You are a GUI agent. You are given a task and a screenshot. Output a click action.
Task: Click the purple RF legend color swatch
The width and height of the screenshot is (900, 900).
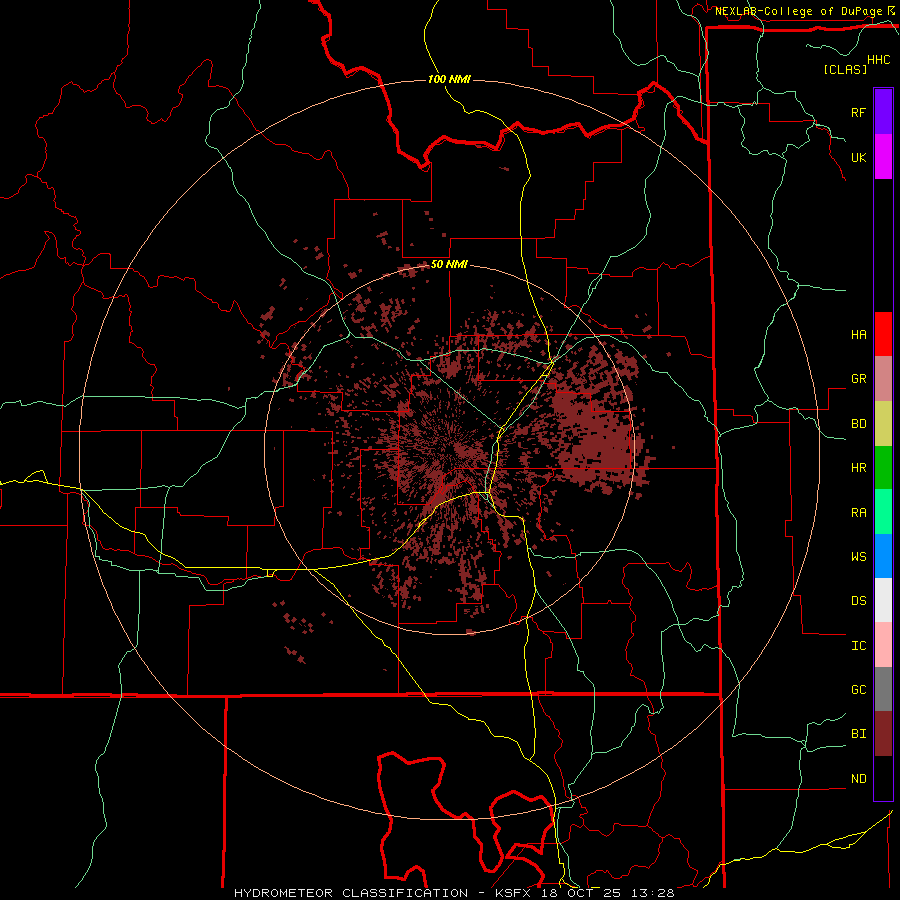point(883,112)
